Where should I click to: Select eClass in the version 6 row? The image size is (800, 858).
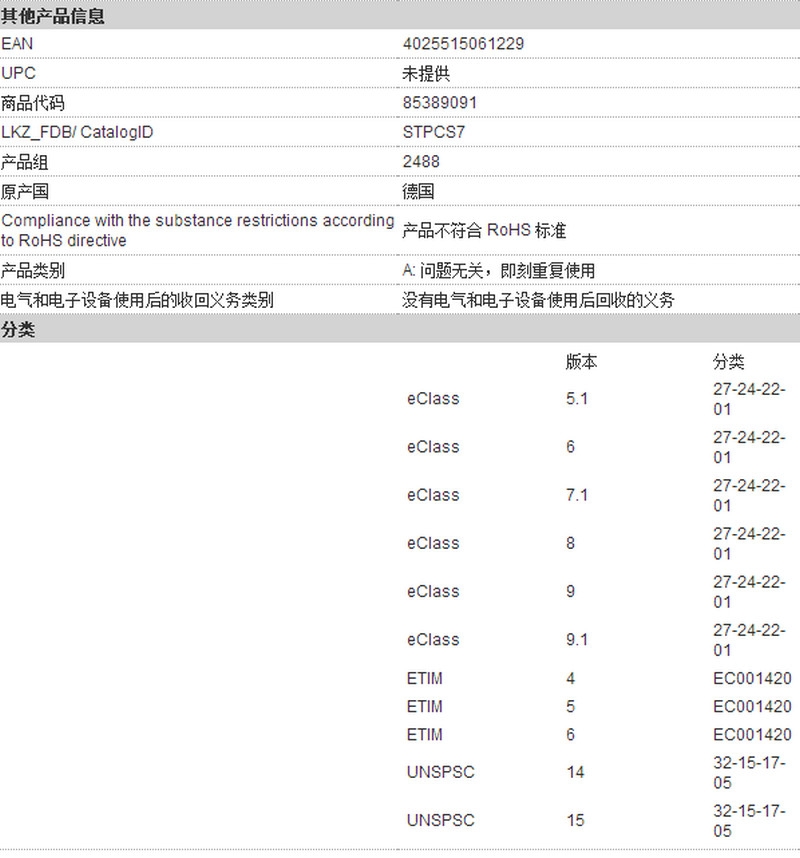pos(433,447)
